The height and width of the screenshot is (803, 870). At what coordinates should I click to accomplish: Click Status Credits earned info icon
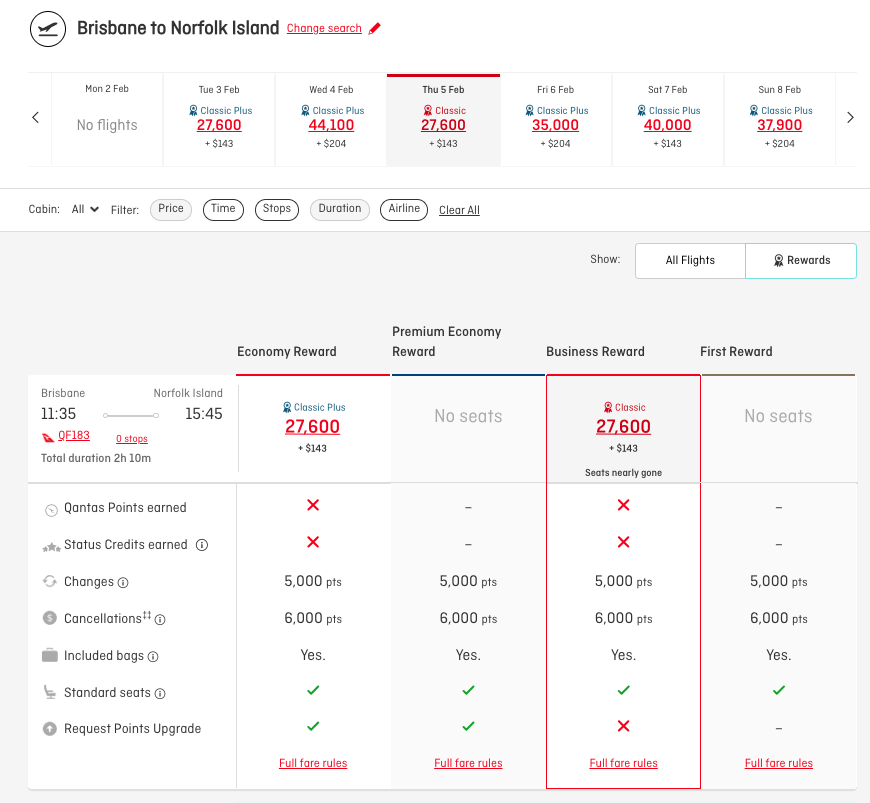(202, 545)
